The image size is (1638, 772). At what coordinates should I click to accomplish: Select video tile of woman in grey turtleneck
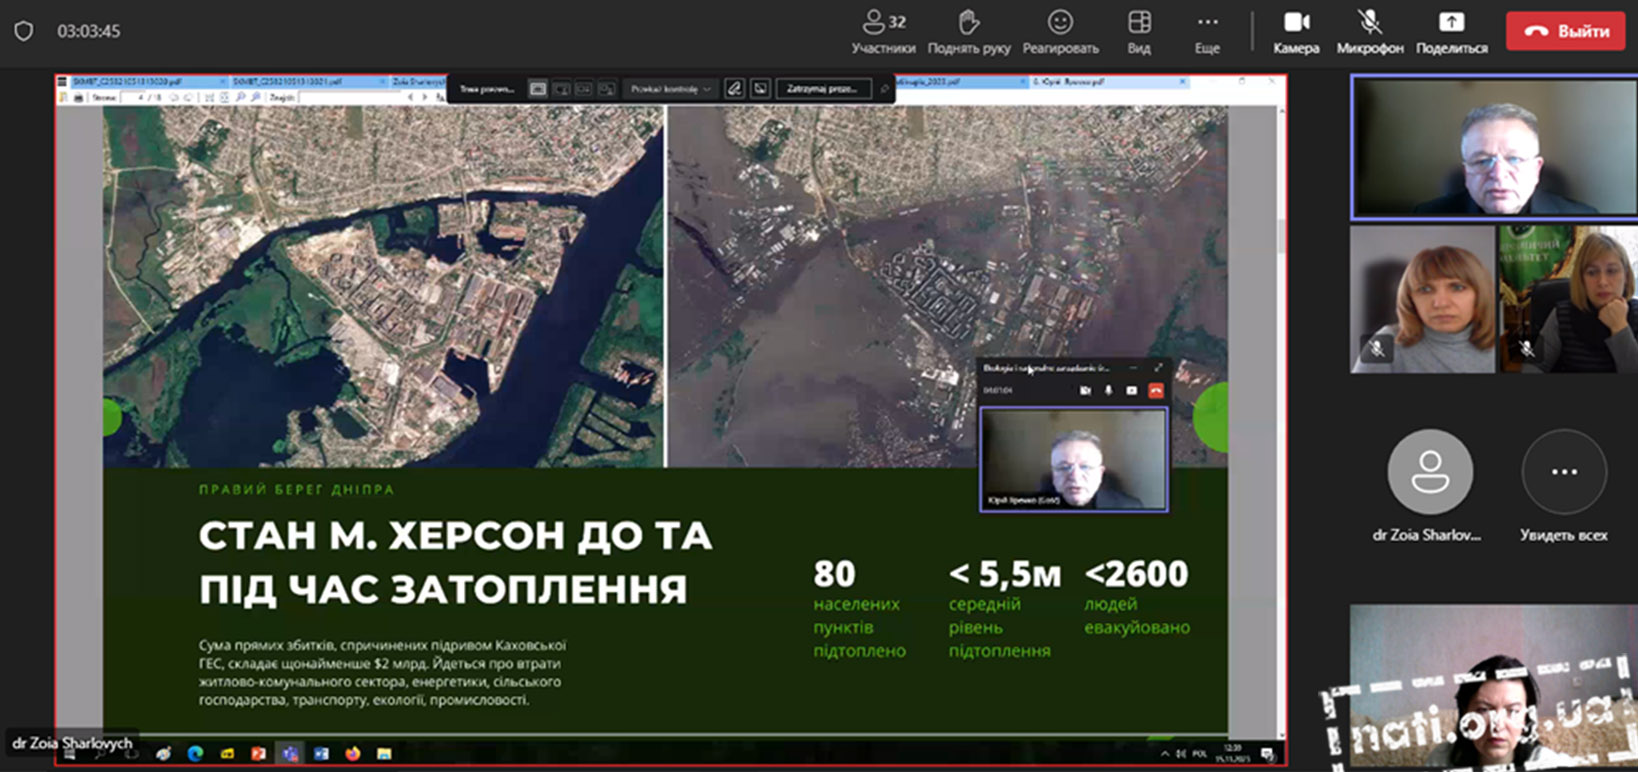click(x=1422, y=299)
